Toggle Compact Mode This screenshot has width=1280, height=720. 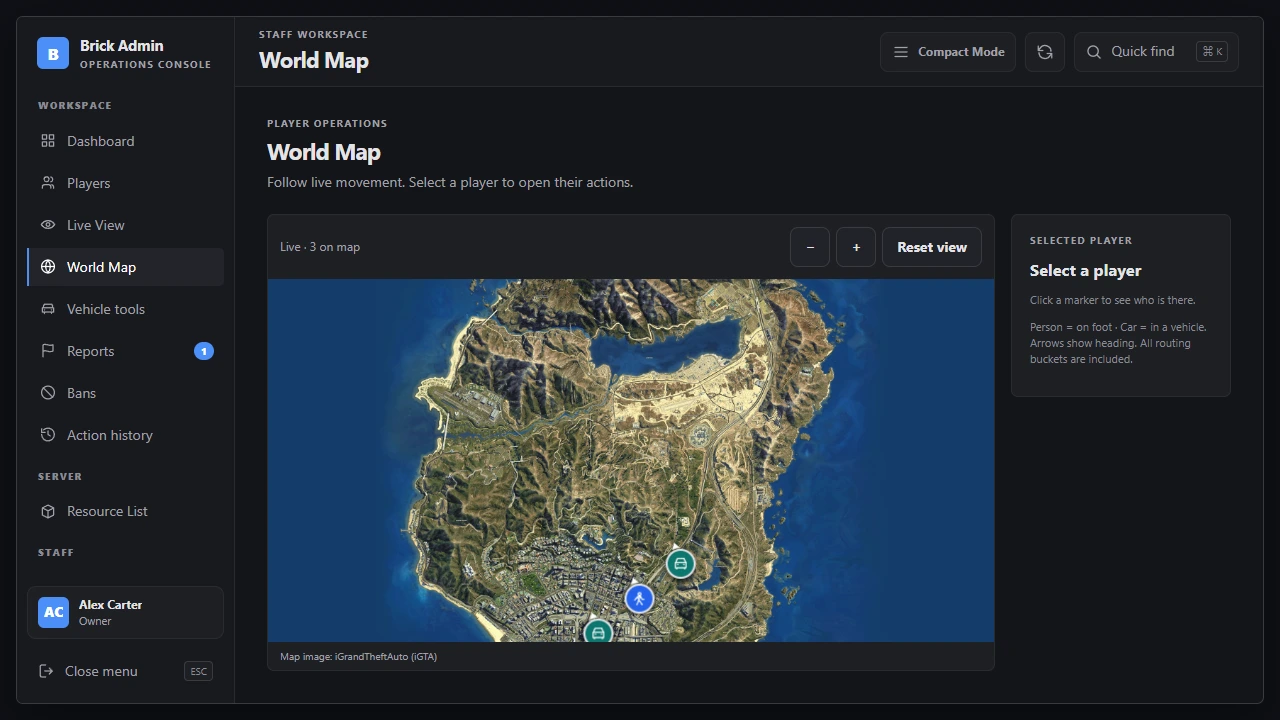pos(948,52)
